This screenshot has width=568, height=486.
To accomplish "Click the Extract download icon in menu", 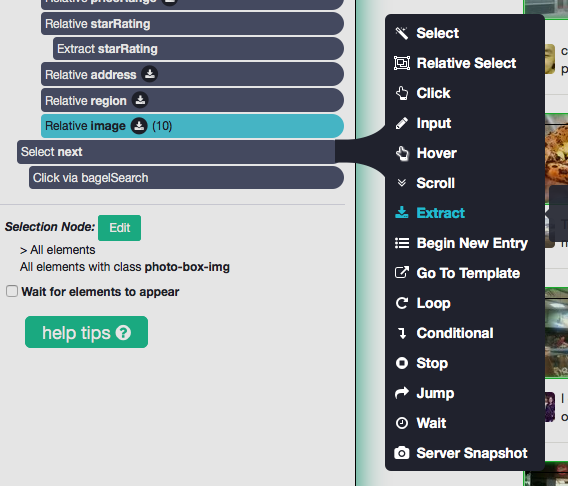I will tap(402, 213).
